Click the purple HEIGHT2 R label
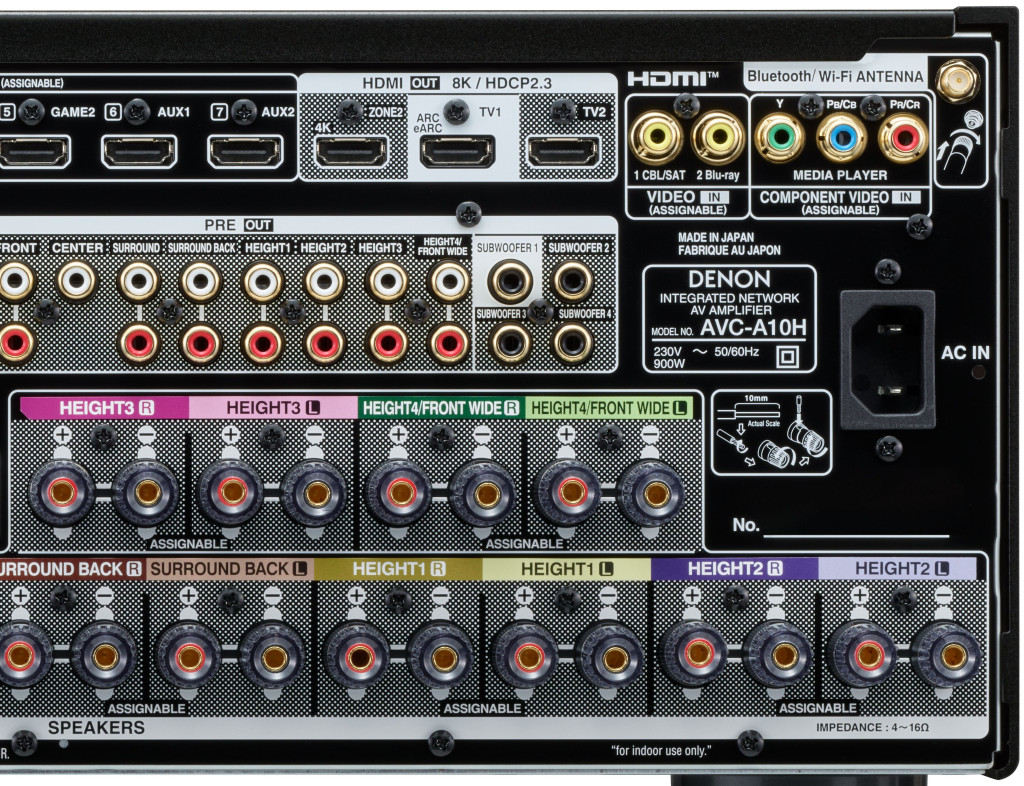1024x786 pixels. [x=734, y=568]
